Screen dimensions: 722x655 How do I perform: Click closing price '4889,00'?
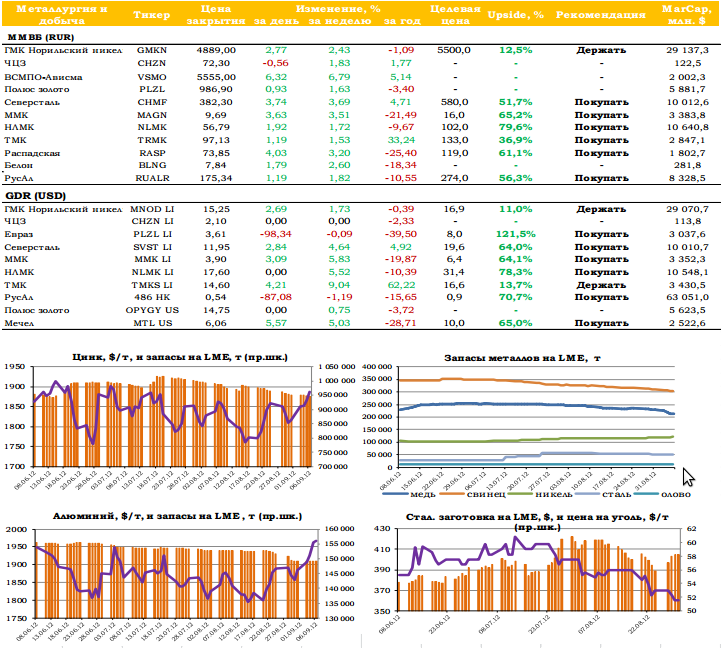click(x=216, y=50)
